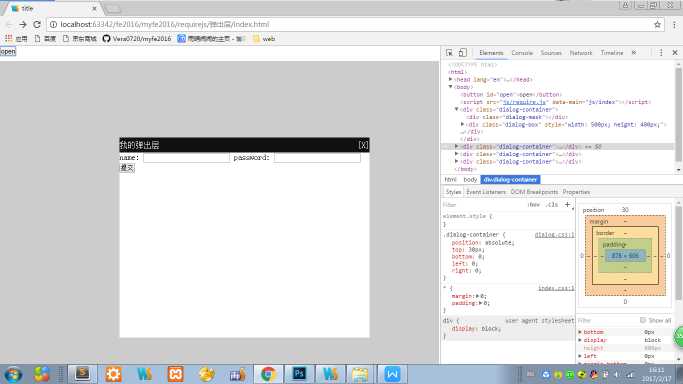
Task: Activate the DevTools inspect element picker
Action: click(x=449, y=53)
